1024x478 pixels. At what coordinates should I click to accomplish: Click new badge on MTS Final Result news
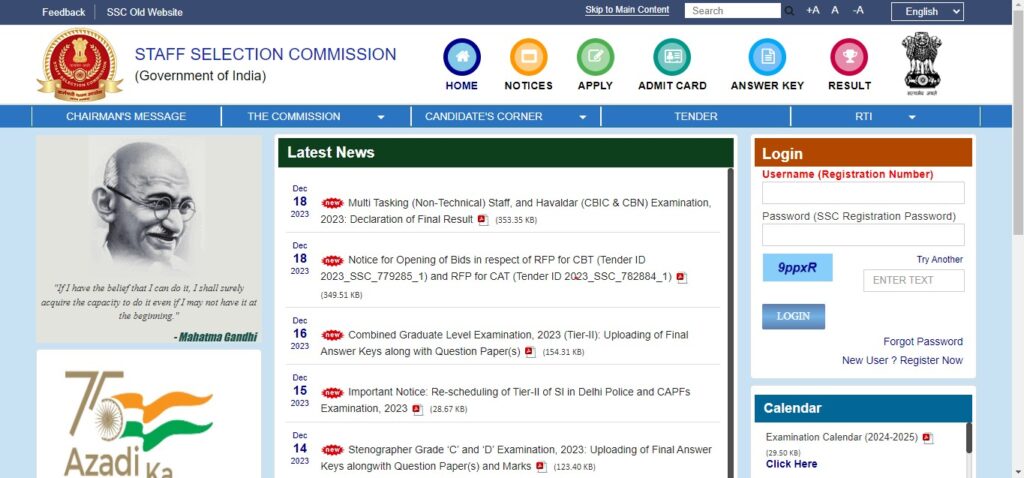(332, 203)
